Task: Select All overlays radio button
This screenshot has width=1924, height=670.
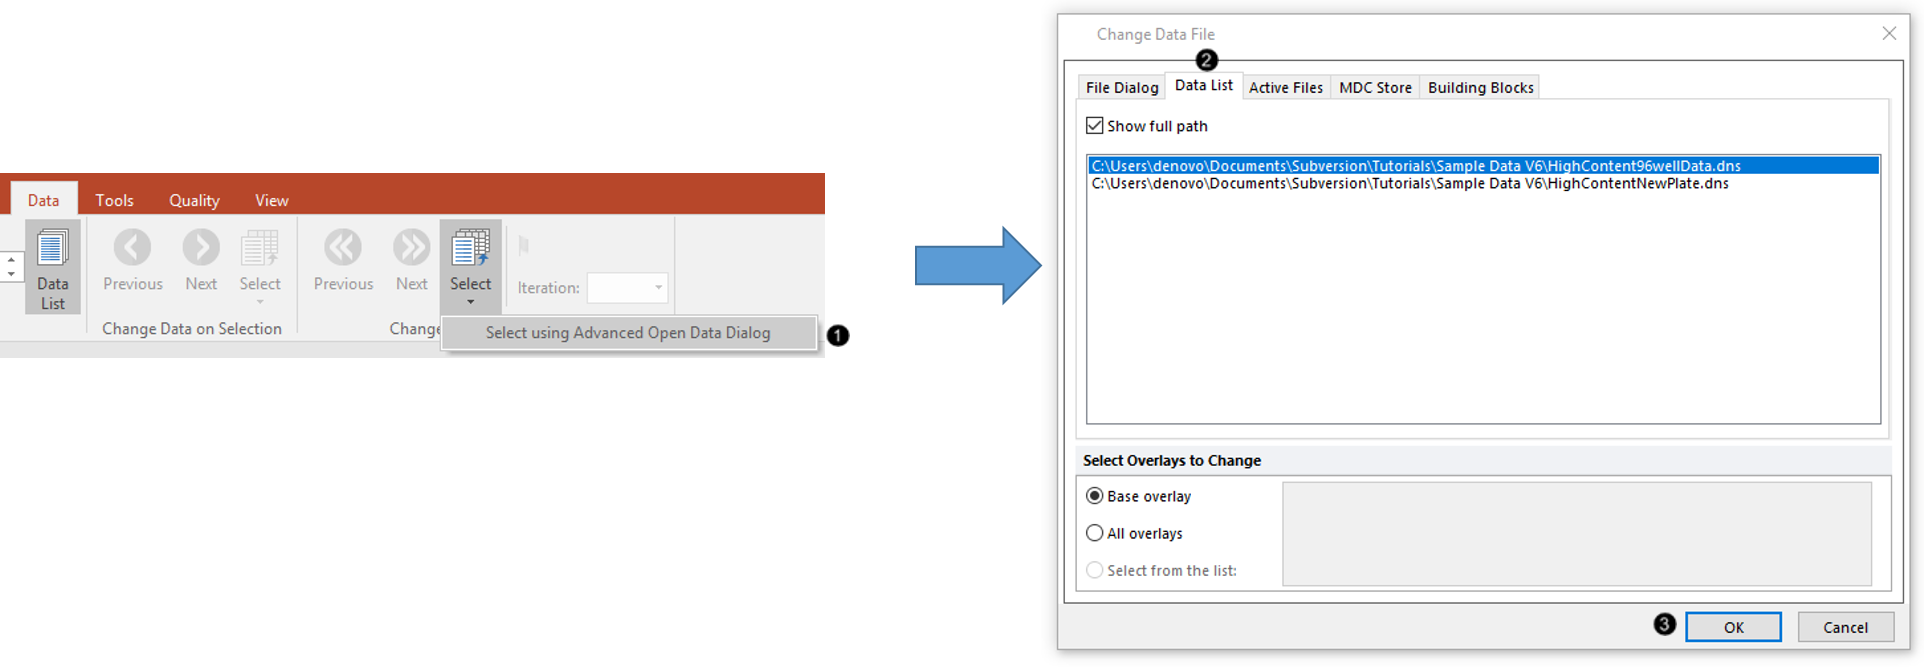Action: (1095, 533)
